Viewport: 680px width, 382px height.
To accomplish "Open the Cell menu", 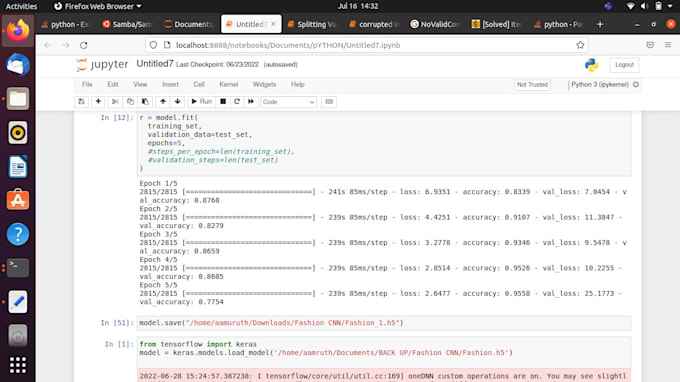I will pyautogui.click(x=199, y=85).
